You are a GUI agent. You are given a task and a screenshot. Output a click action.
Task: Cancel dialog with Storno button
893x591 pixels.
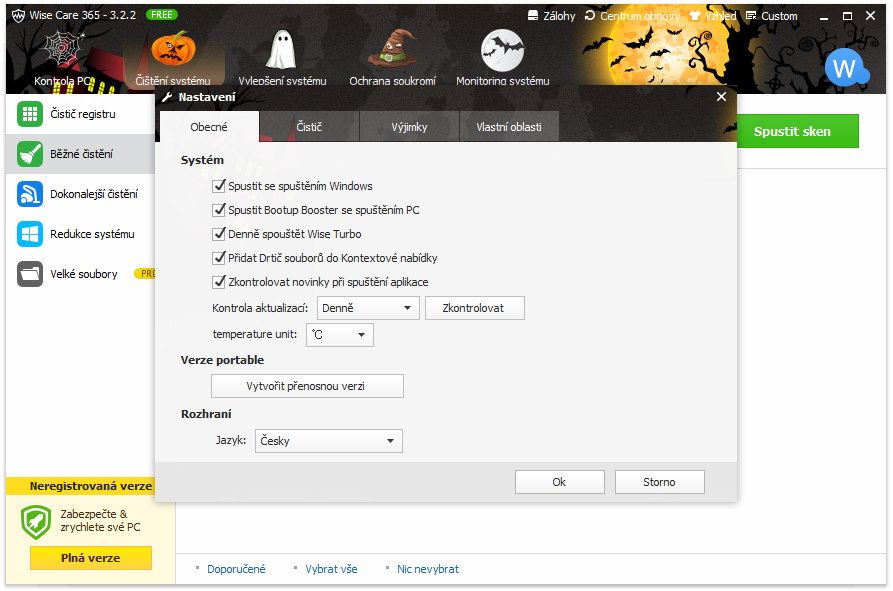[x=659, y=482]
